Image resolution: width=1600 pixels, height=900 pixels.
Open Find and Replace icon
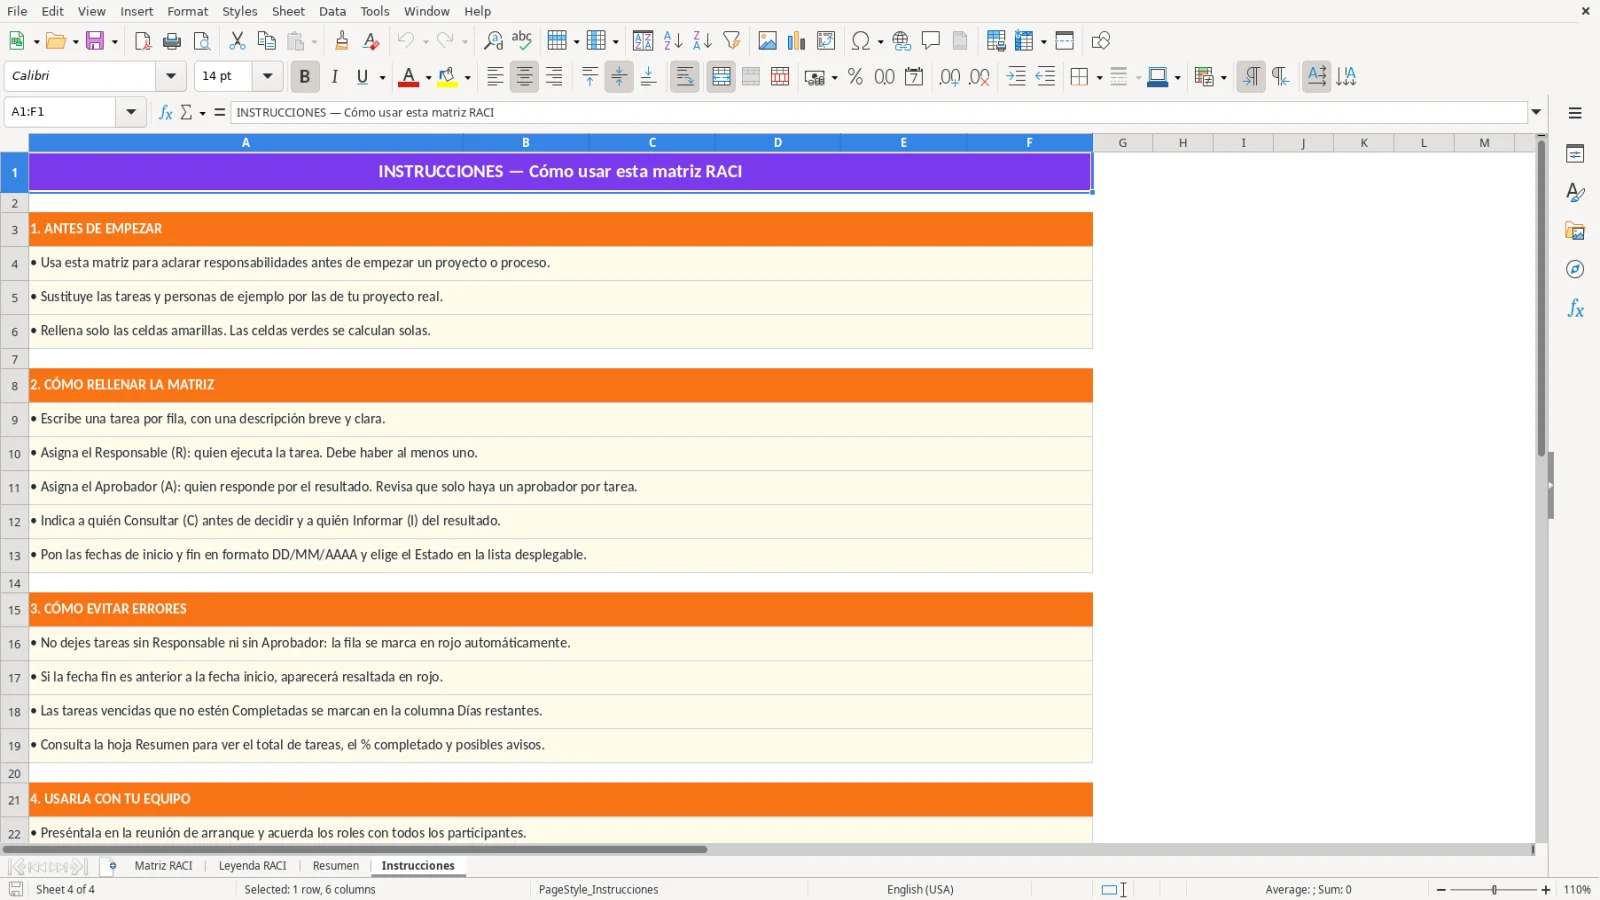pyautogui.click(x=493, y=41)
